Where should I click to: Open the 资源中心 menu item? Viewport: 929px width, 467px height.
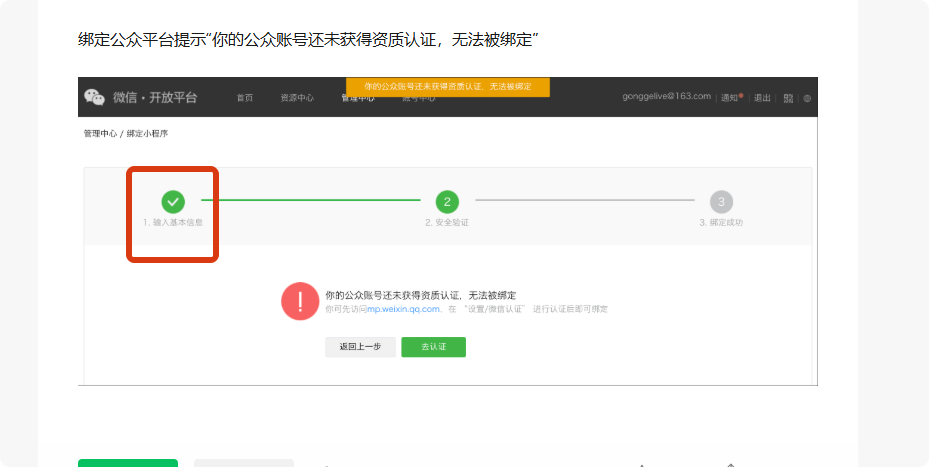[297, 98]
